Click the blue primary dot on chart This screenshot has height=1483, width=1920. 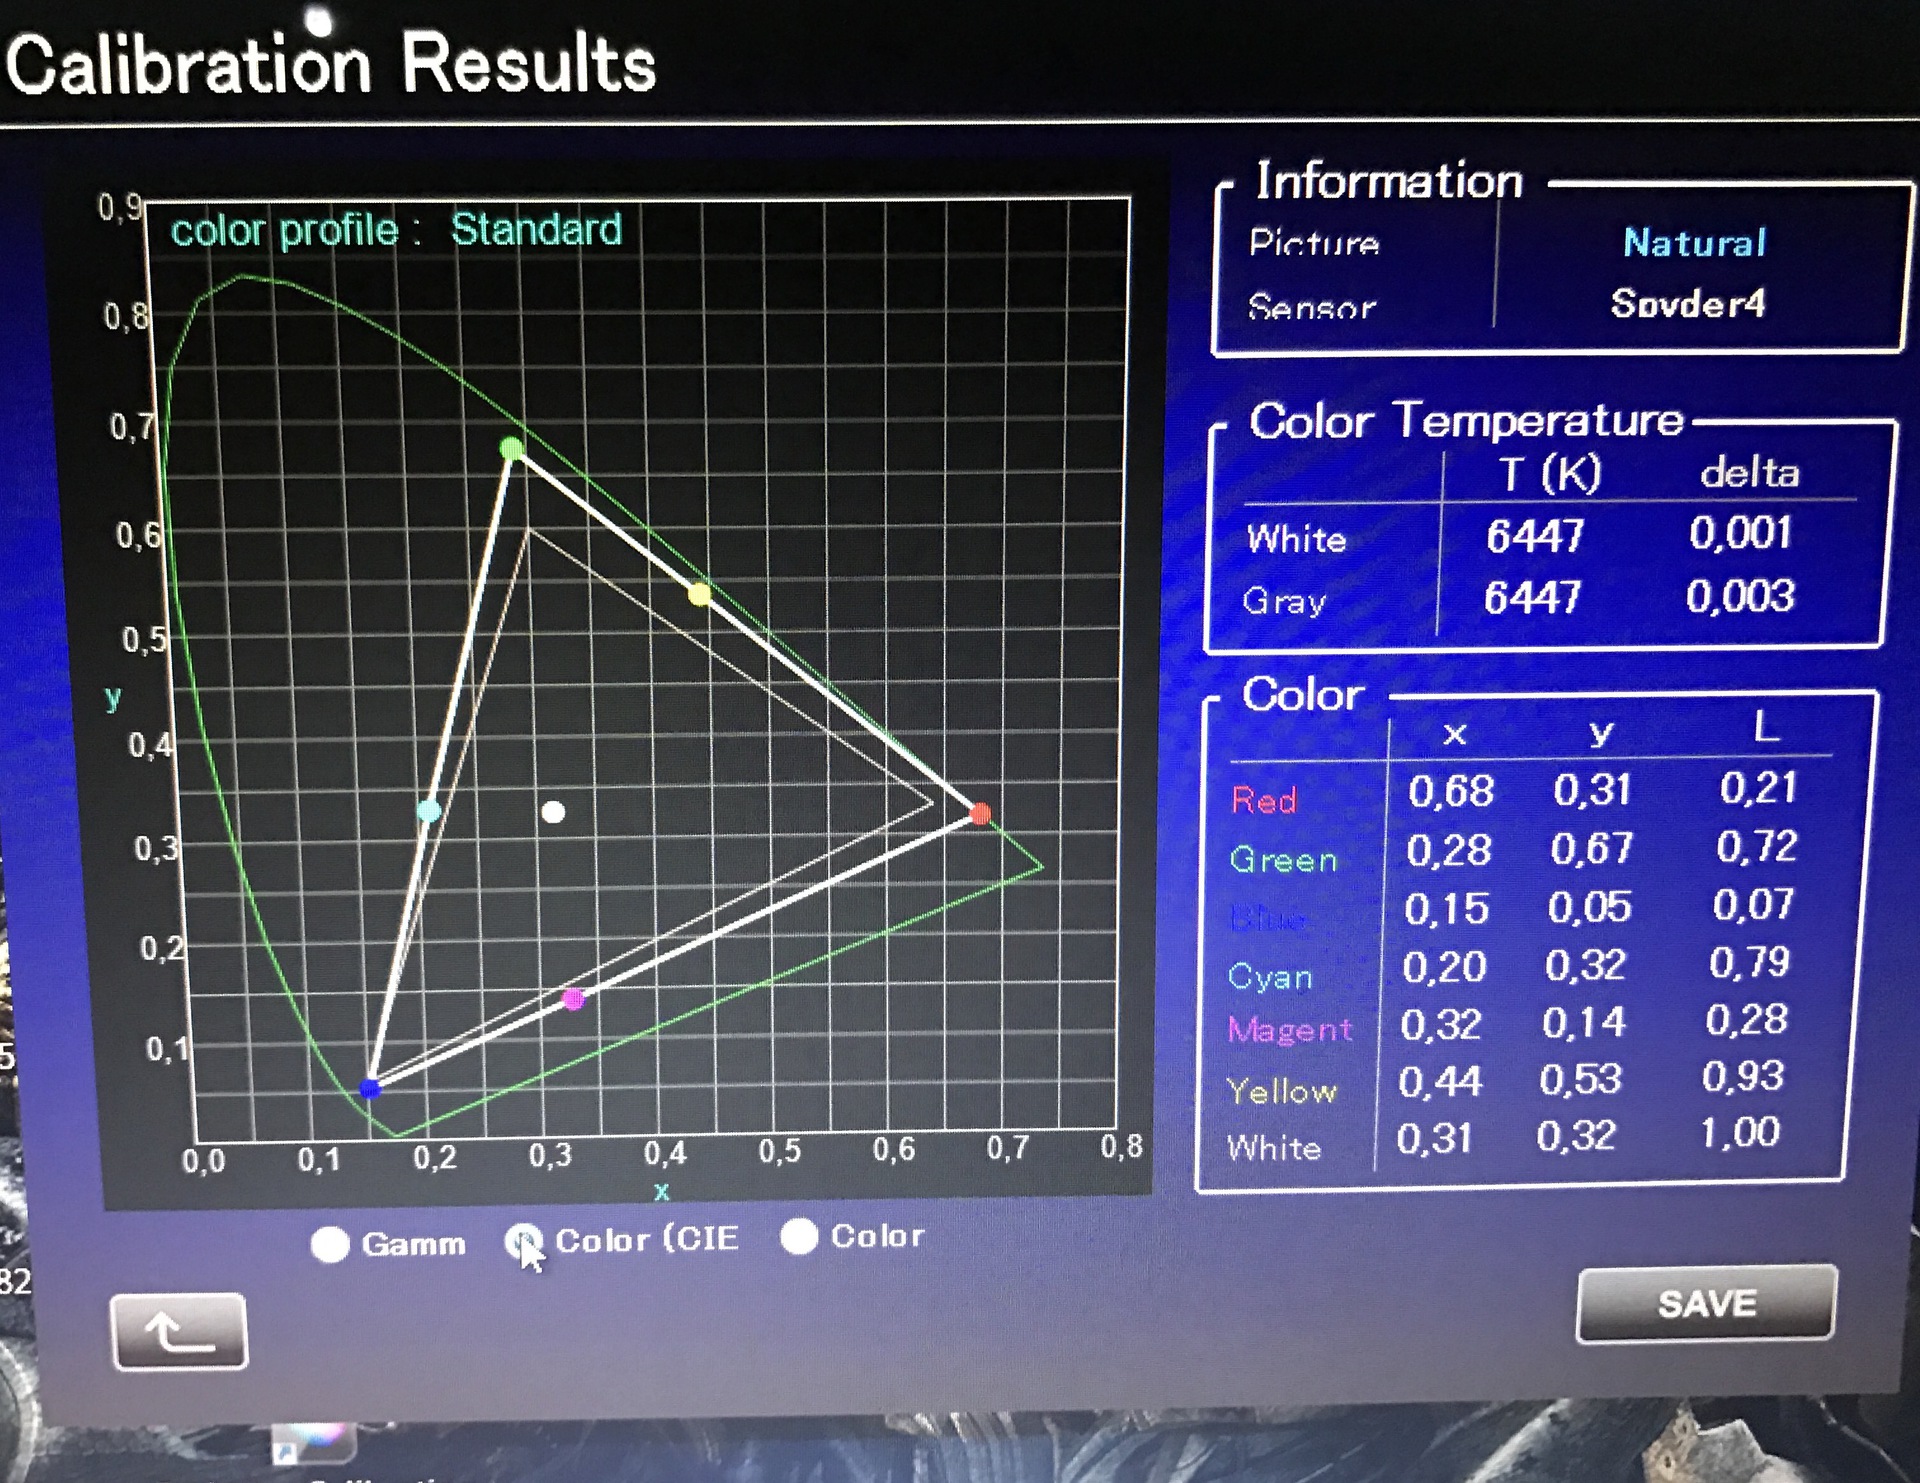coord(370,1088)
